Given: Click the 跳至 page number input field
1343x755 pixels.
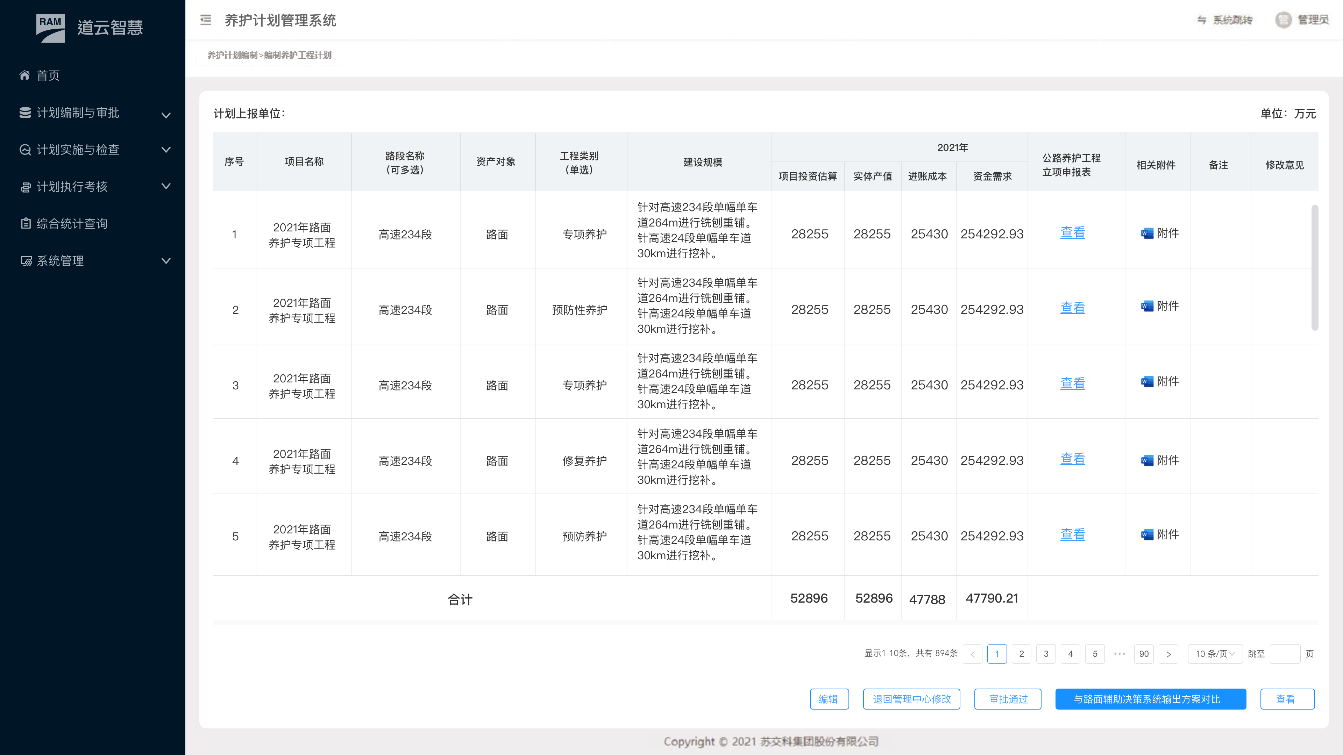Looking at the screenshot, I should (1284, 654).
